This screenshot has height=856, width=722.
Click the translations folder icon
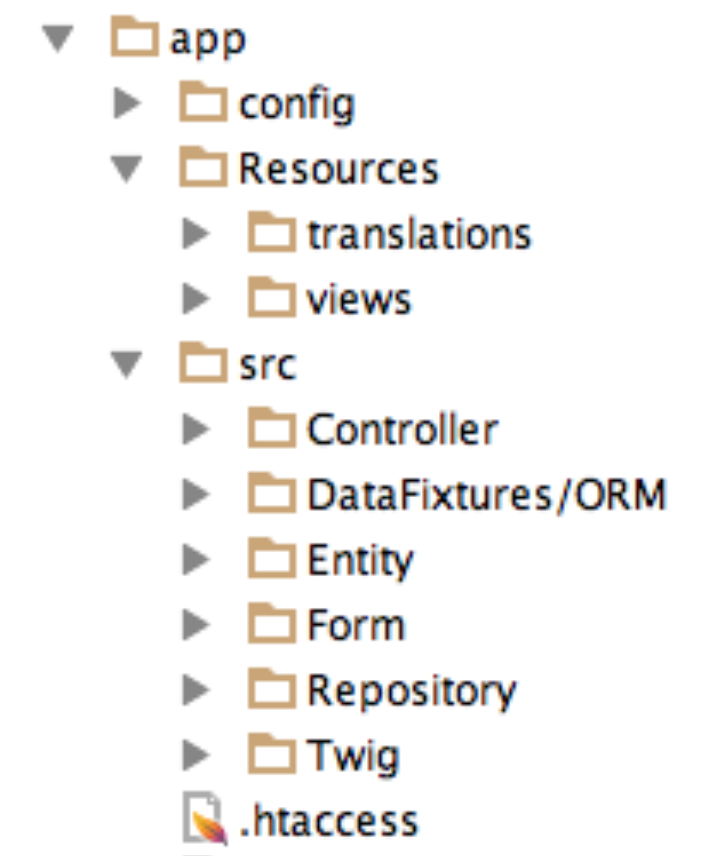pyautogui.click(x=271, y=234)
